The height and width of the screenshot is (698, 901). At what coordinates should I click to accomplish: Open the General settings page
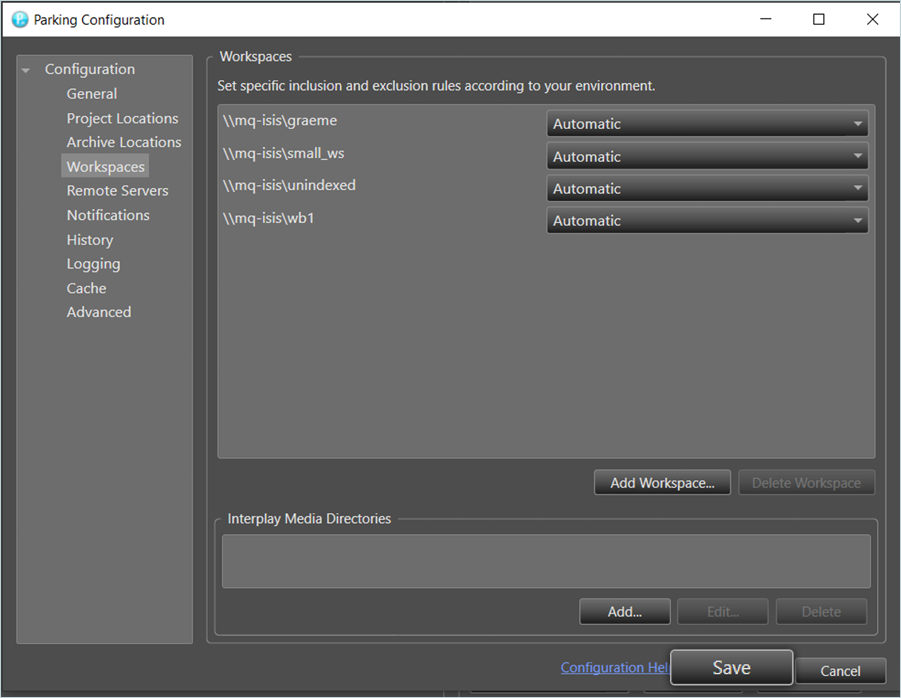click(92, 94)
